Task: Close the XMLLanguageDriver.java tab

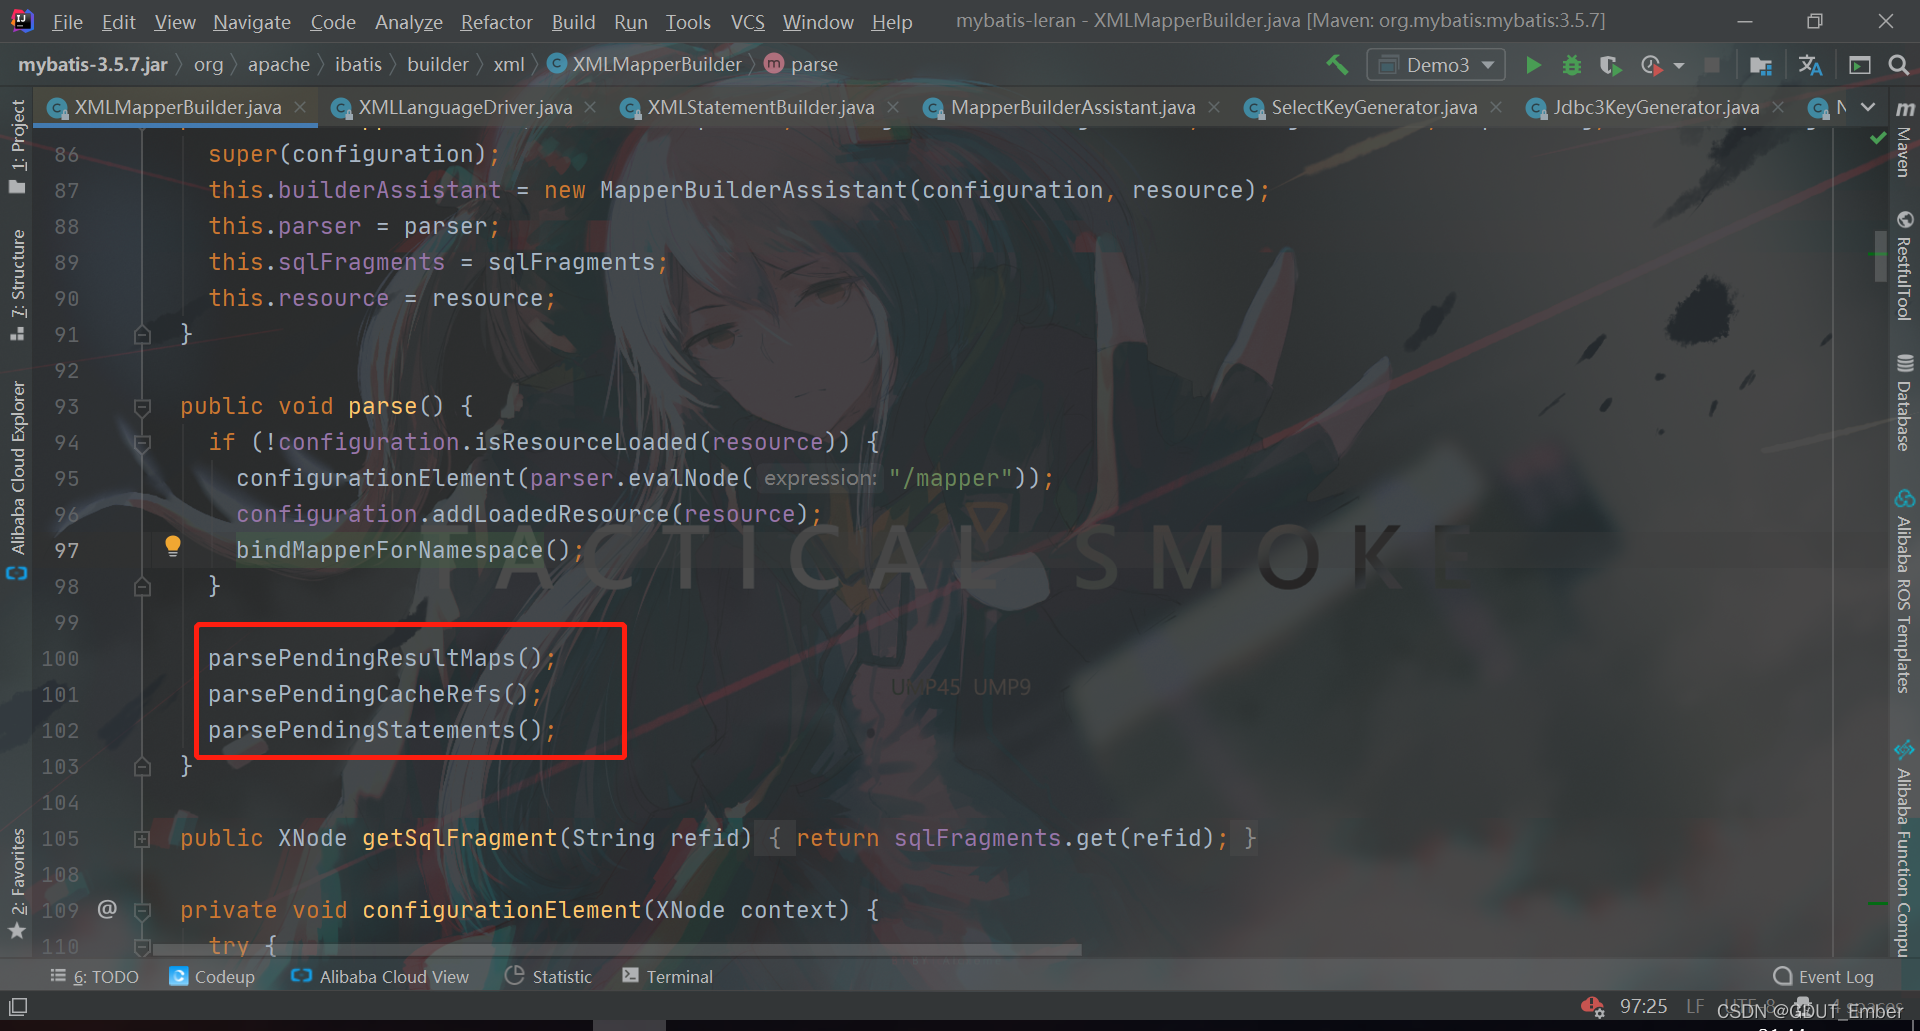Action: tap(590, 107)
